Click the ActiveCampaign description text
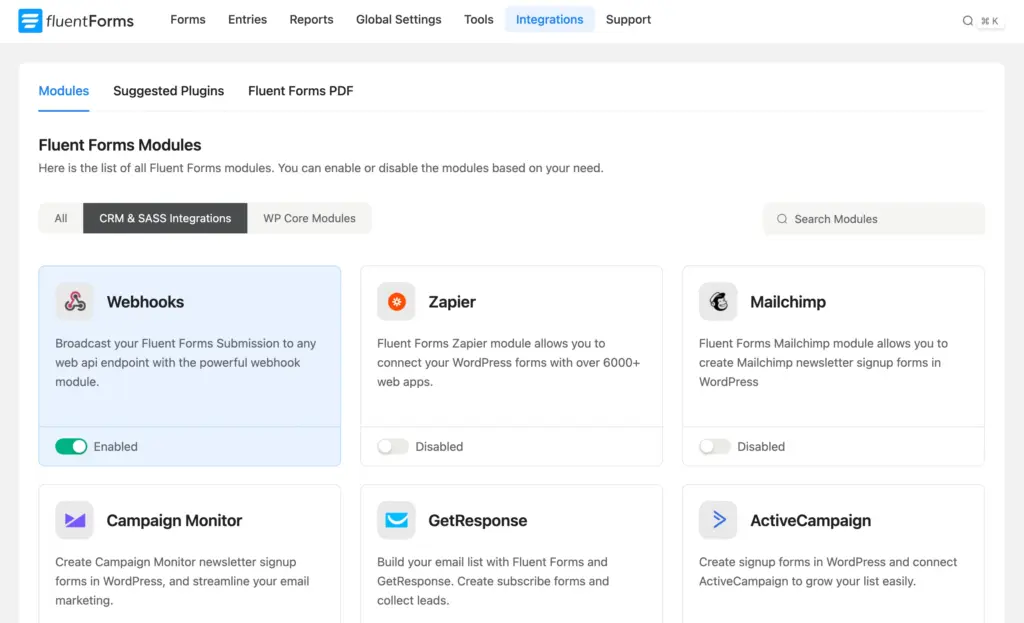The width and height of the screenshot is (1024, 623). click(x=827, y=571)
